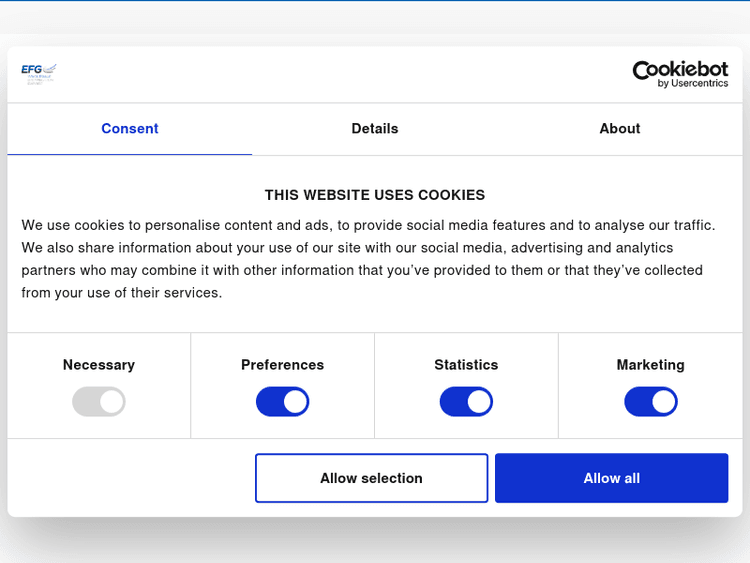Open the Cookiebot wordmark logo link
Screen dimensions: 750x563
click(x=680, y=70)
